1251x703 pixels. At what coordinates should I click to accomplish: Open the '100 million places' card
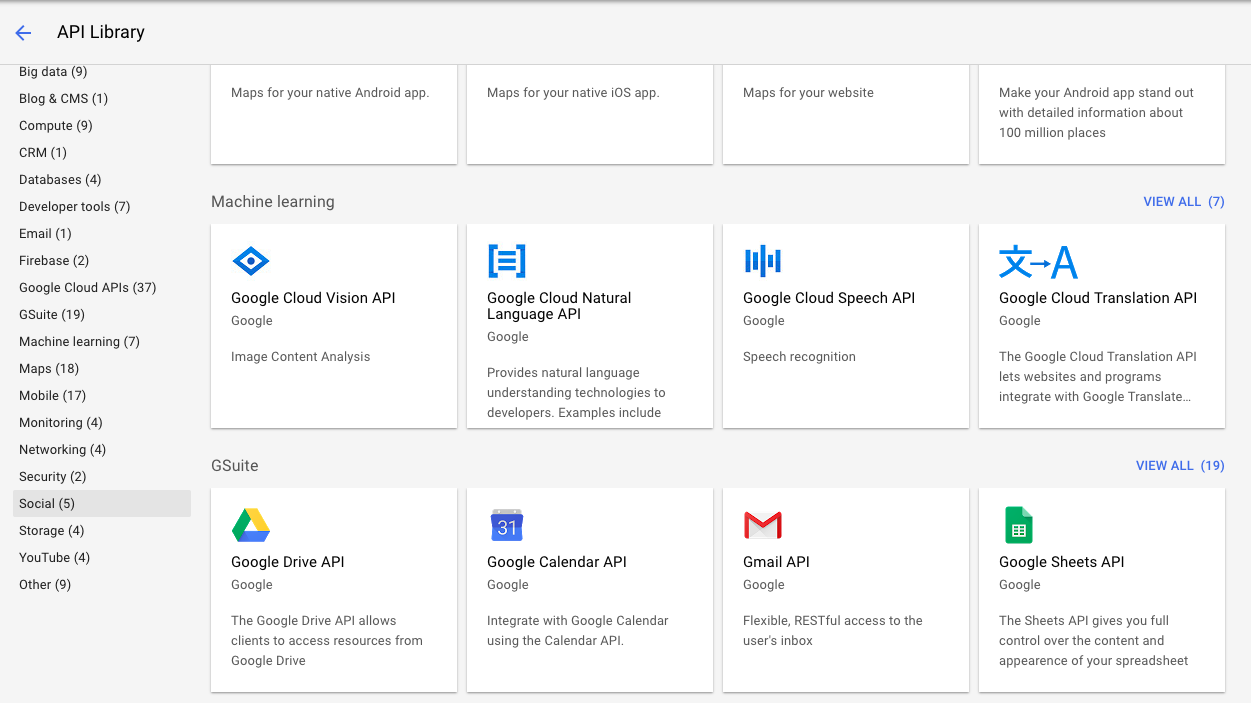(x=1102, y=114)
